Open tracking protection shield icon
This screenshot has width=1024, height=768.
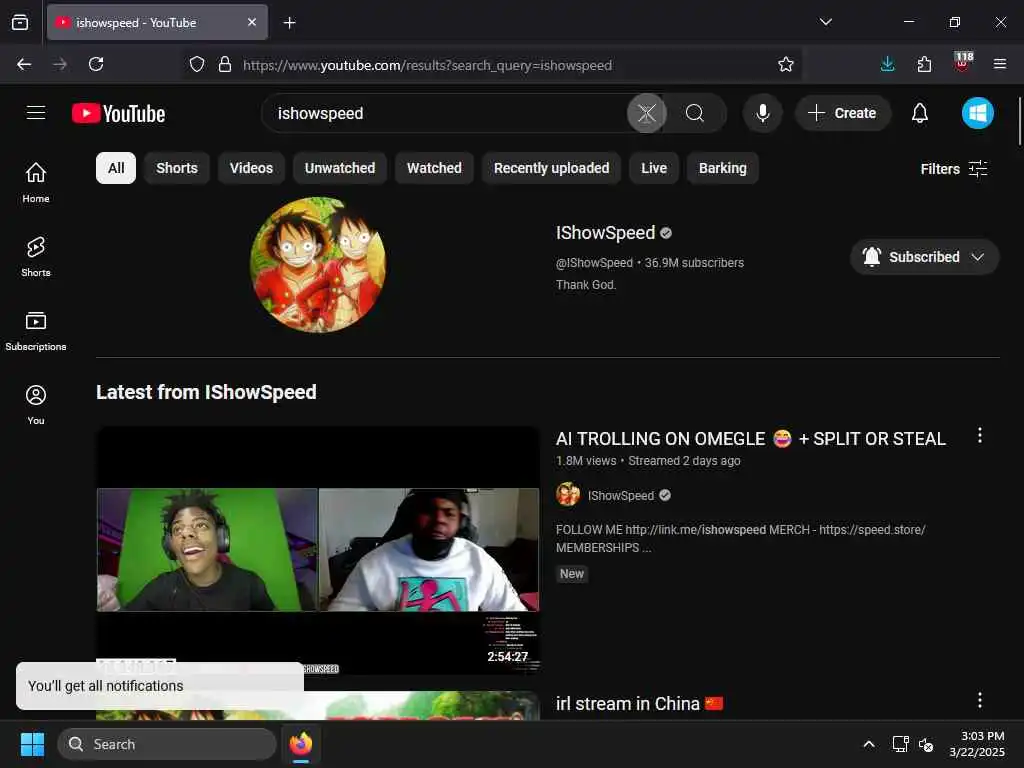pos(197,64)
